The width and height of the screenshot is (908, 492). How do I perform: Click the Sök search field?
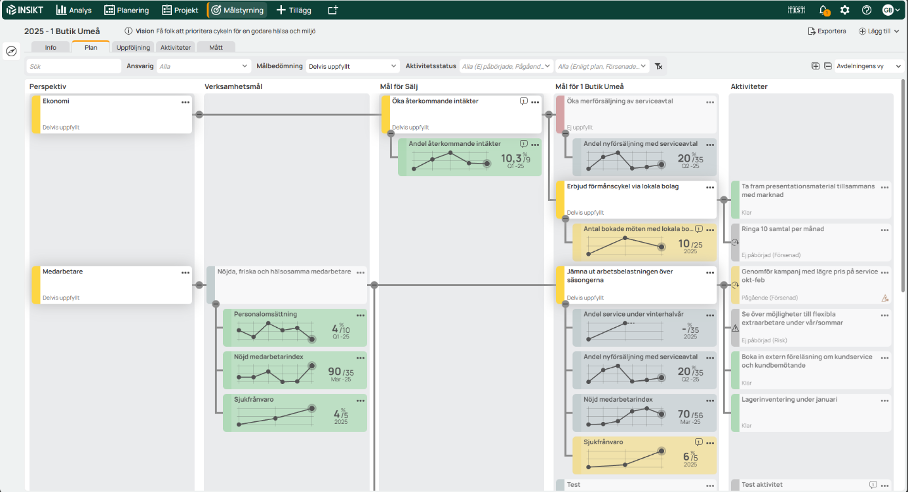pyautogui.click(x=73, y=66)
